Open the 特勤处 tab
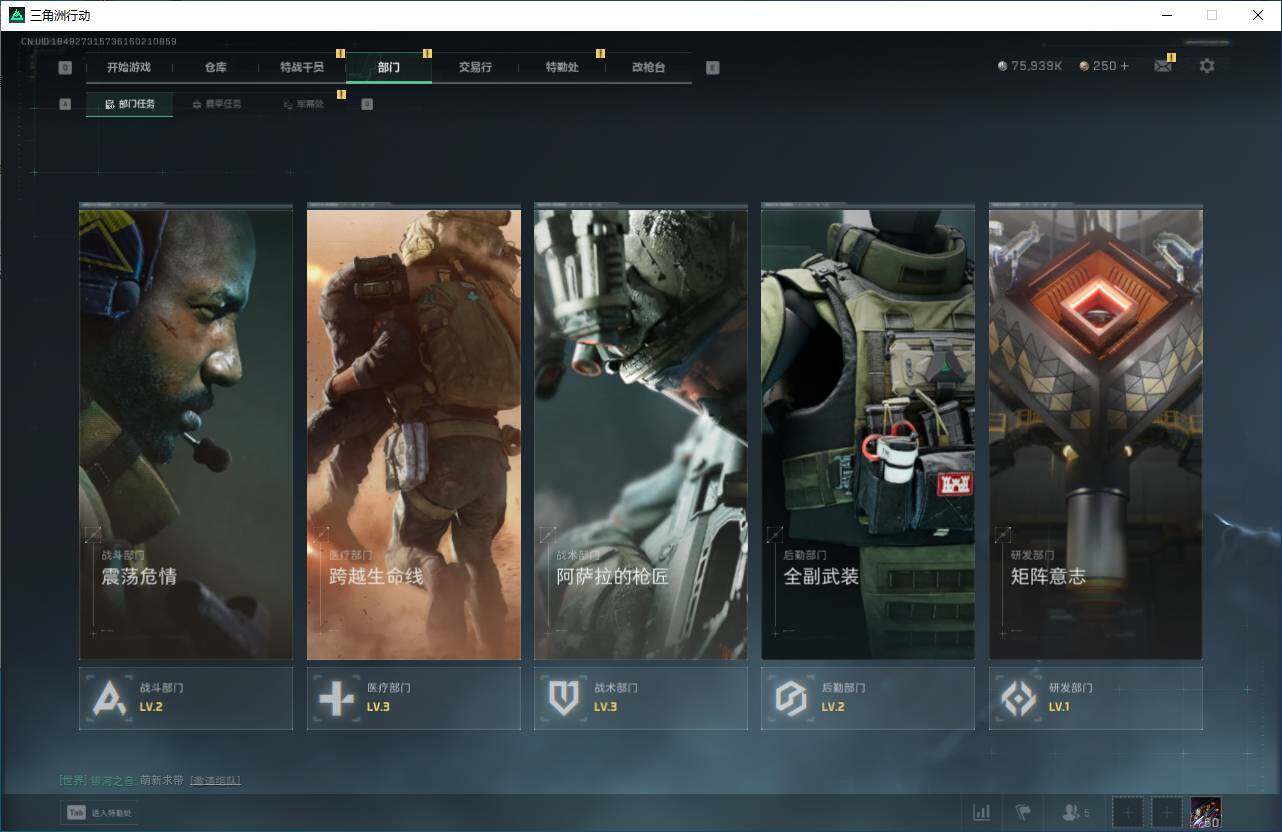1282x832 pixels. [x=561, y=67]
